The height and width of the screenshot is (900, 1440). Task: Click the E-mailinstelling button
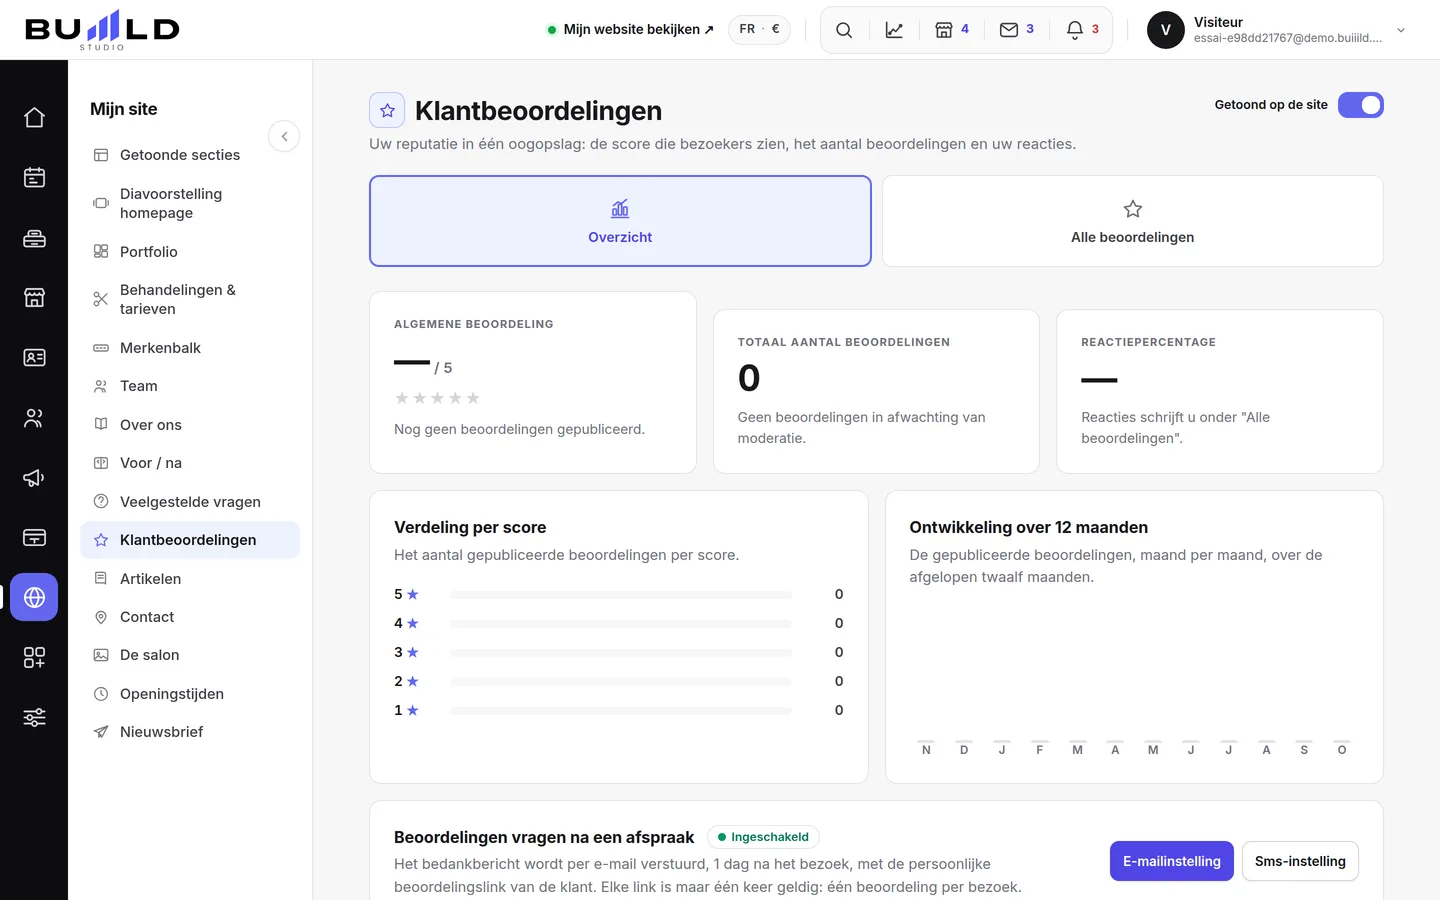[1171, 861]
